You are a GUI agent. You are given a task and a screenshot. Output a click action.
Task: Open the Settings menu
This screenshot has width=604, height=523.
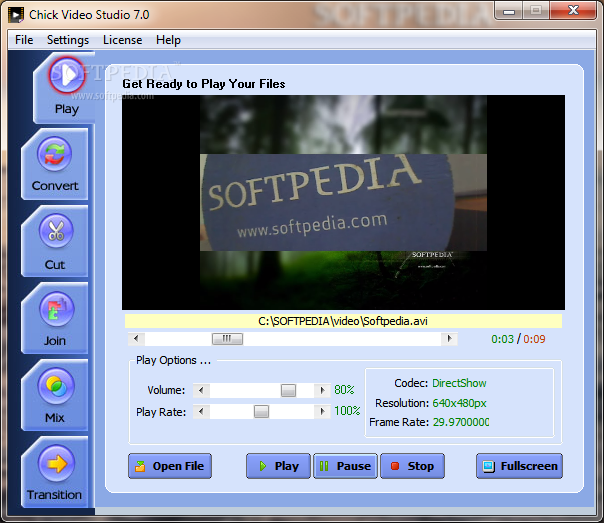(x=68, y=40)
